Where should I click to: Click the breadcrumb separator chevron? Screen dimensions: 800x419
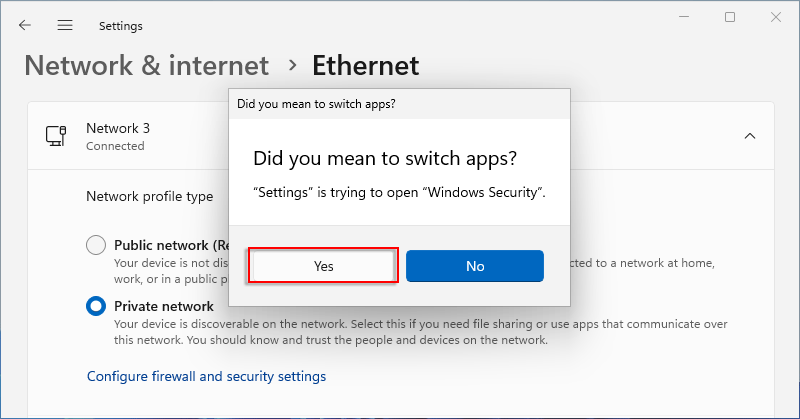(292, 65)
